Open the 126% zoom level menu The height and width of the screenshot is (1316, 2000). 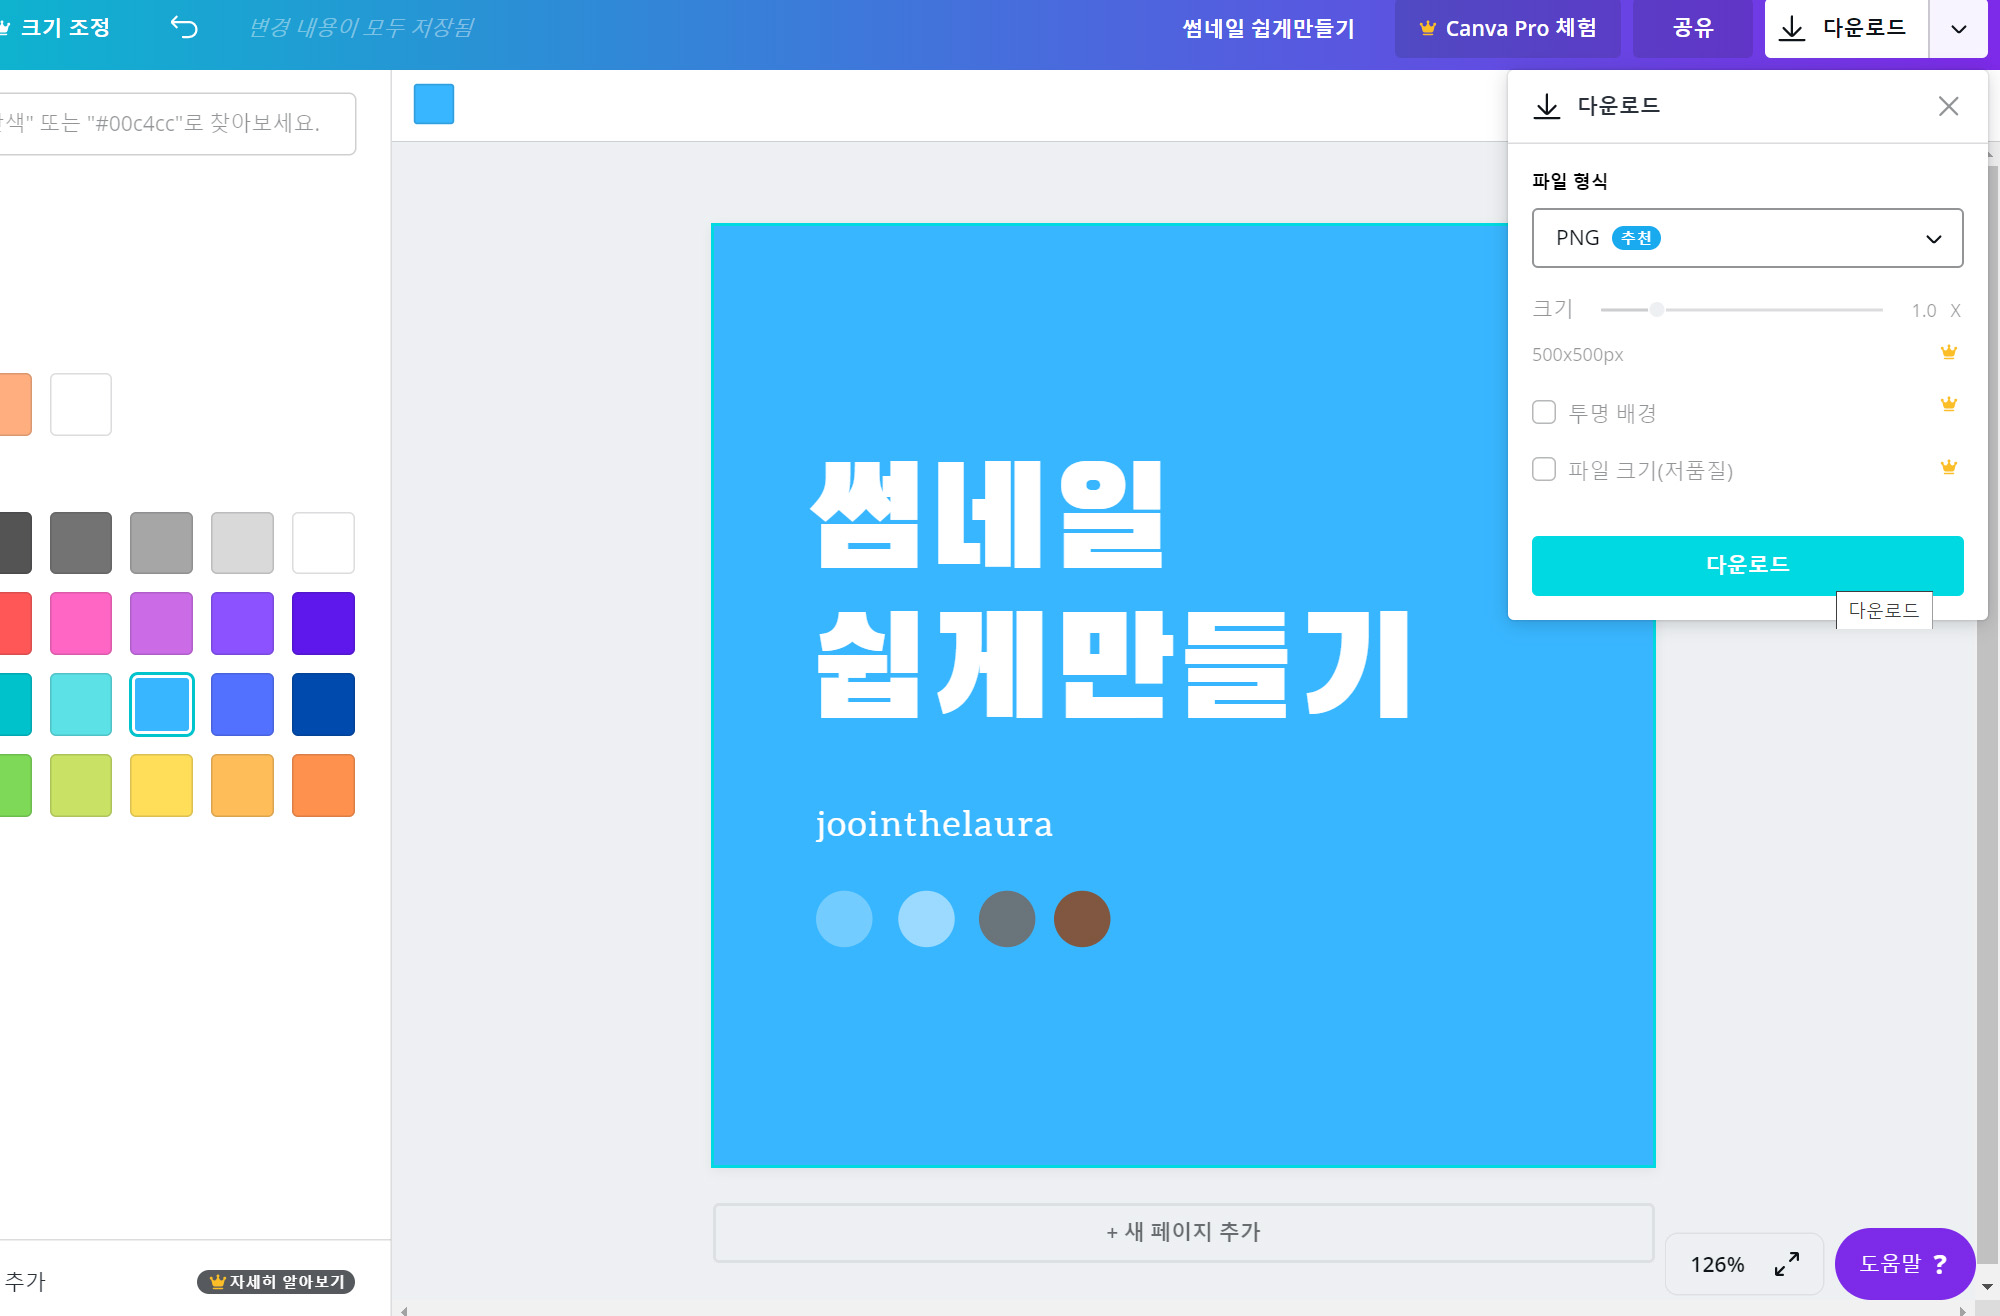point(1717,1264)
